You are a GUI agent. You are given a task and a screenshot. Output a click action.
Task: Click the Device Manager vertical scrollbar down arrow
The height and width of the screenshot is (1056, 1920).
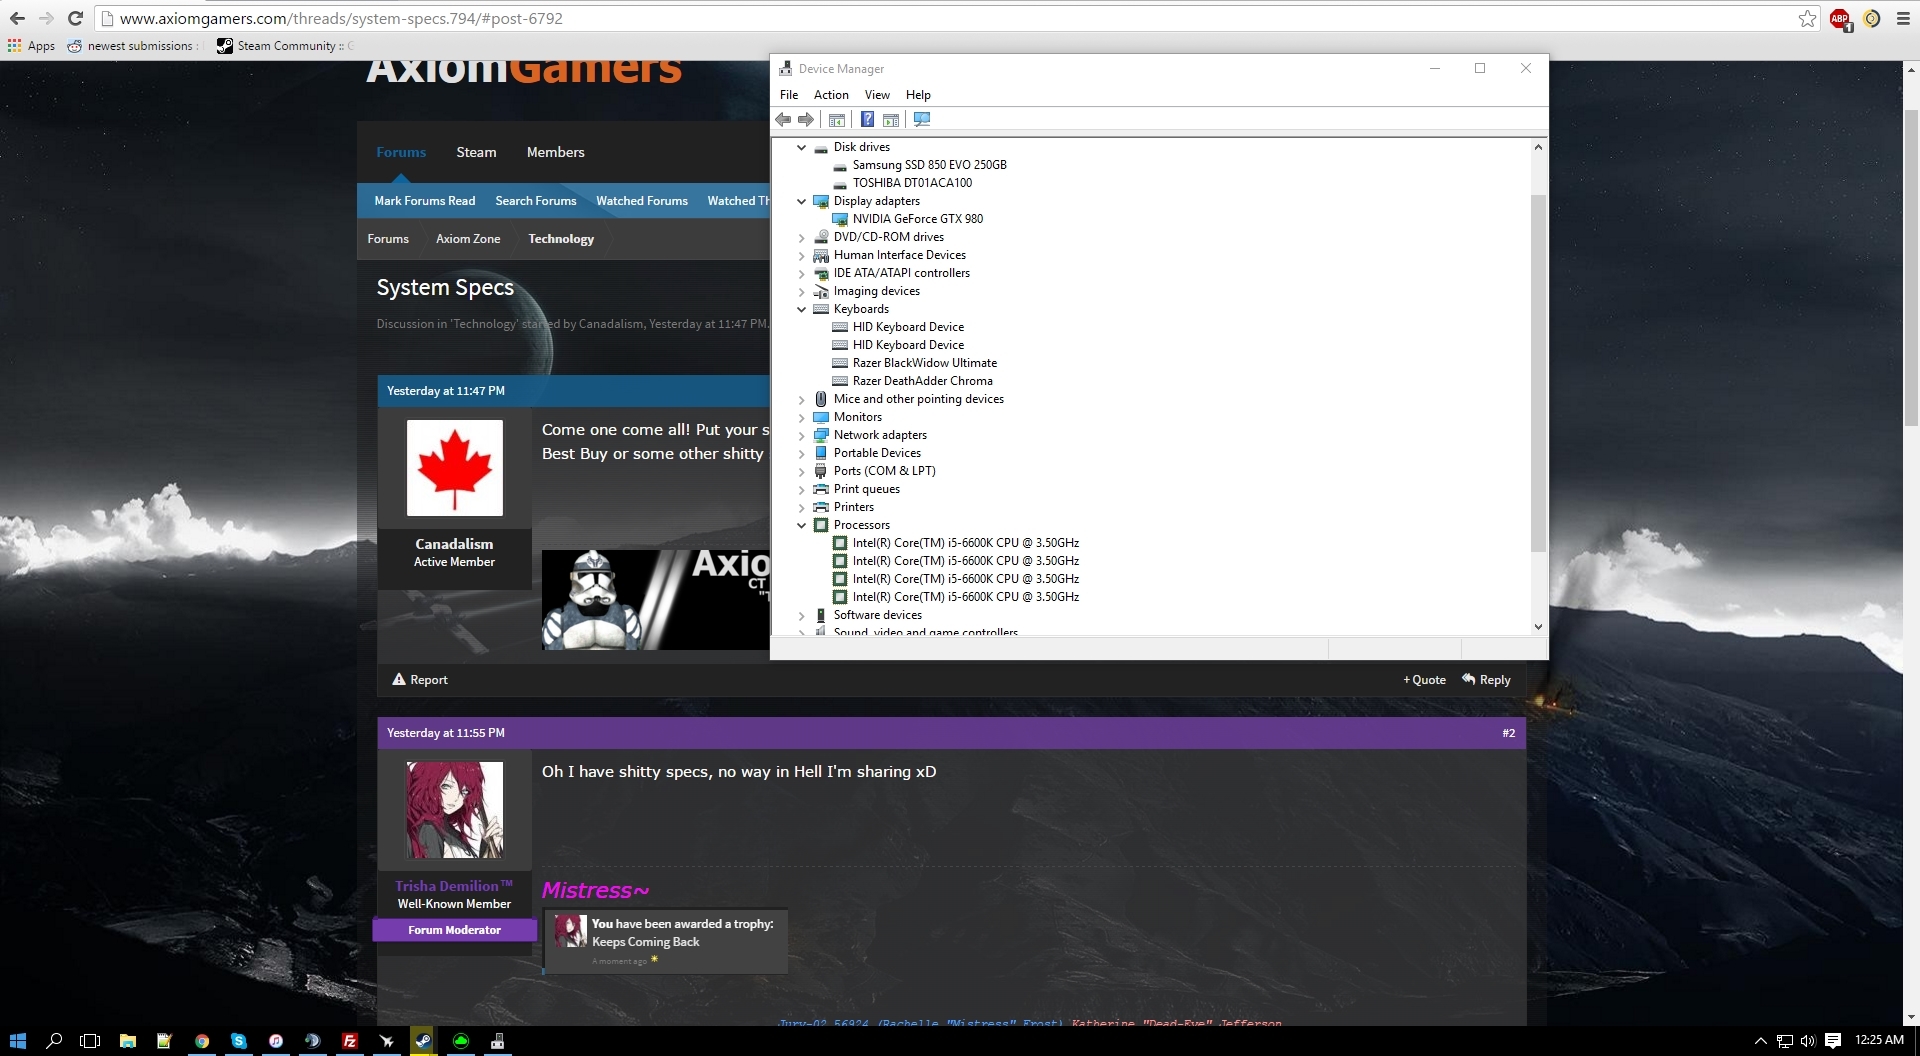point(1538,627)
